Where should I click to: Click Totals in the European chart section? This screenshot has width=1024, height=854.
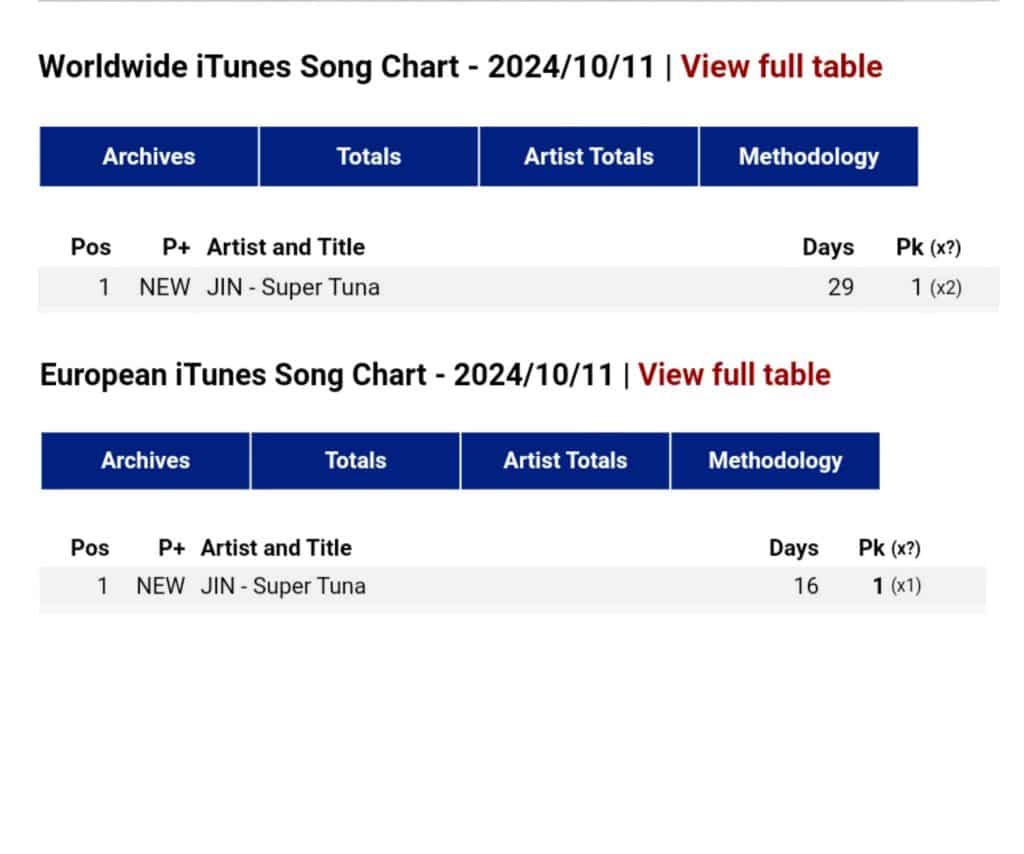[355, 461]
